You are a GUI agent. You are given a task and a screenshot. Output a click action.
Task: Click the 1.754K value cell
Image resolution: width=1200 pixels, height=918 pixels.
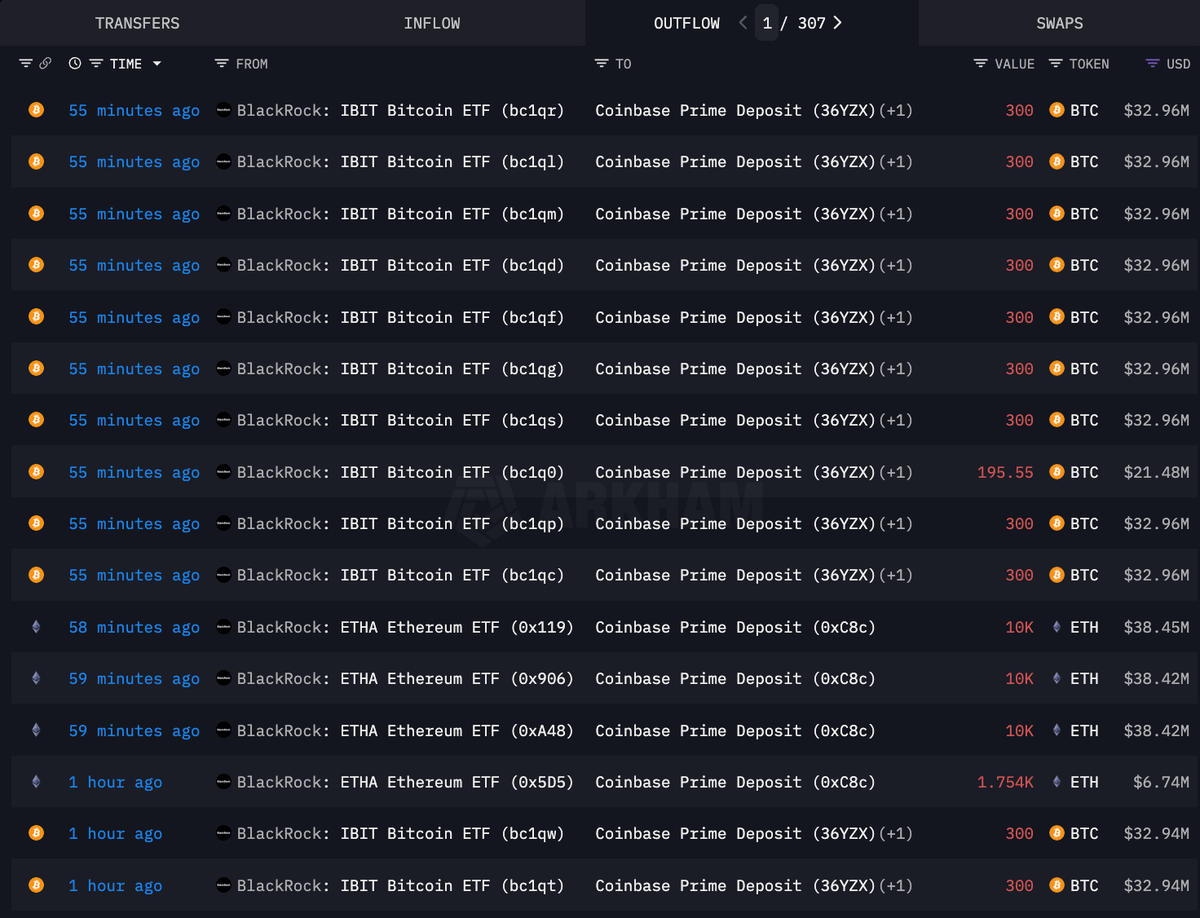pyautogui.click(x=1005, y=782)
